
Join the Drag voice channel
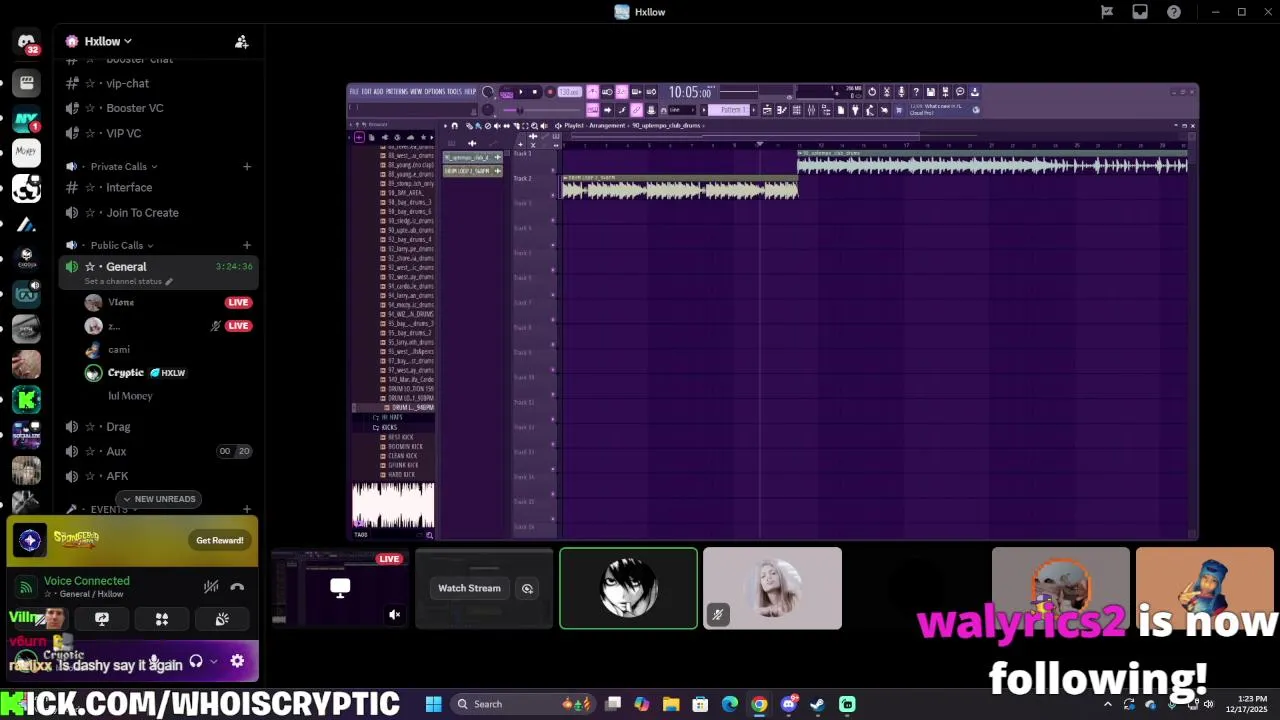118,426
